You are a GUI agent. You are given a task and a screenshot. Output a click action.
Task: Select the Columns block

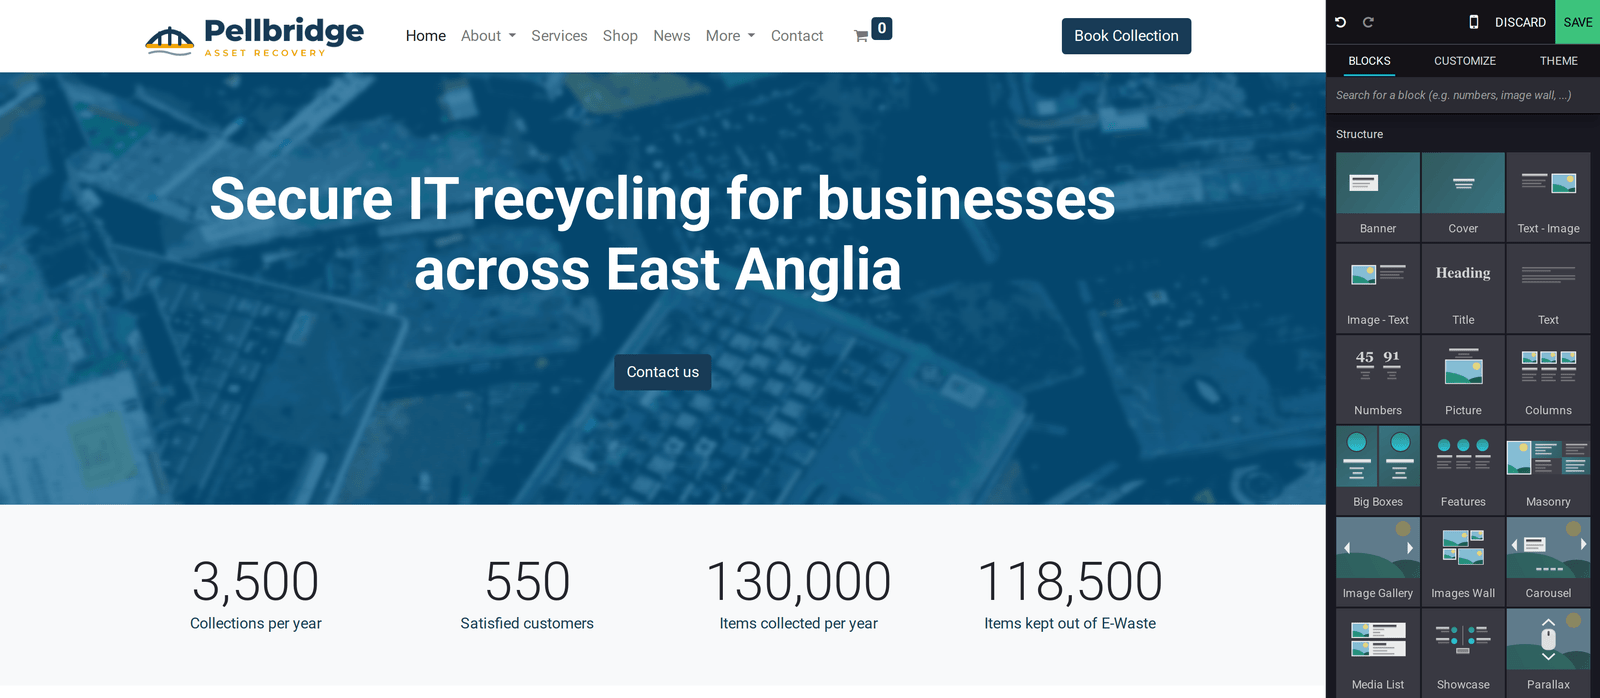(1548, 379)
